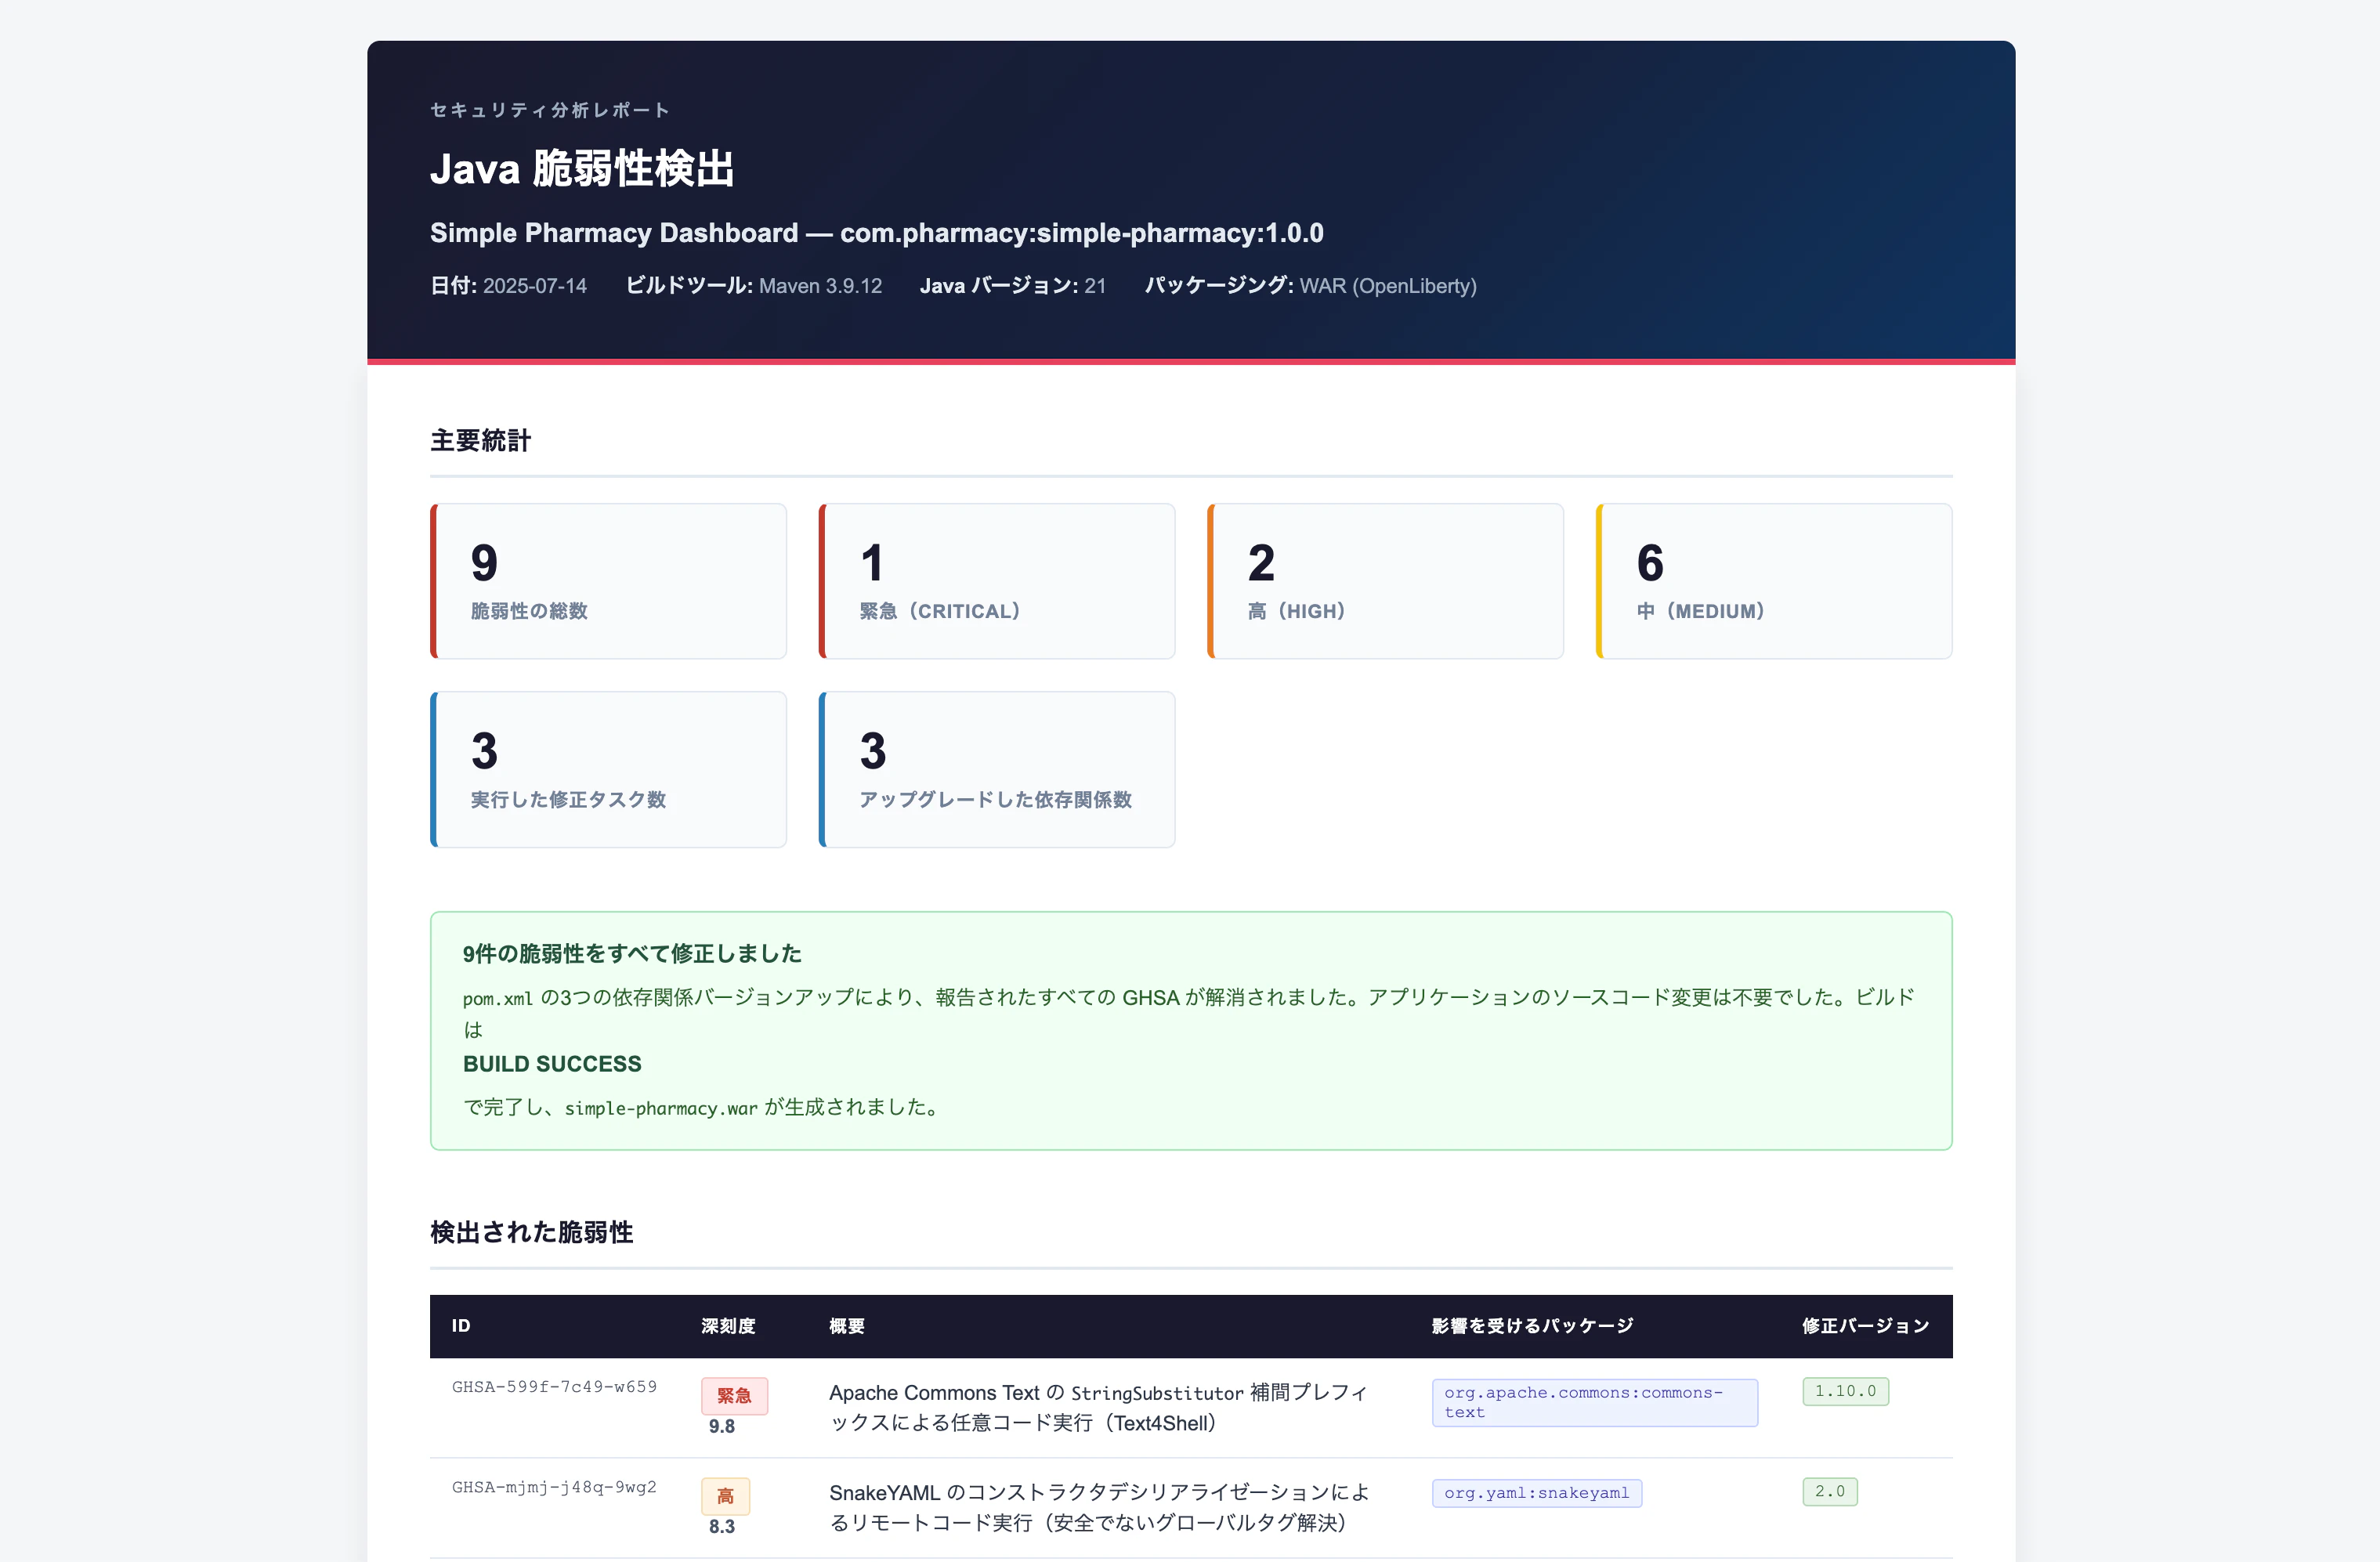Select the 高（HIGH） stat card
Image resolution: width=2380 pixels, height=1562 pixels.
coord(1385,581)
